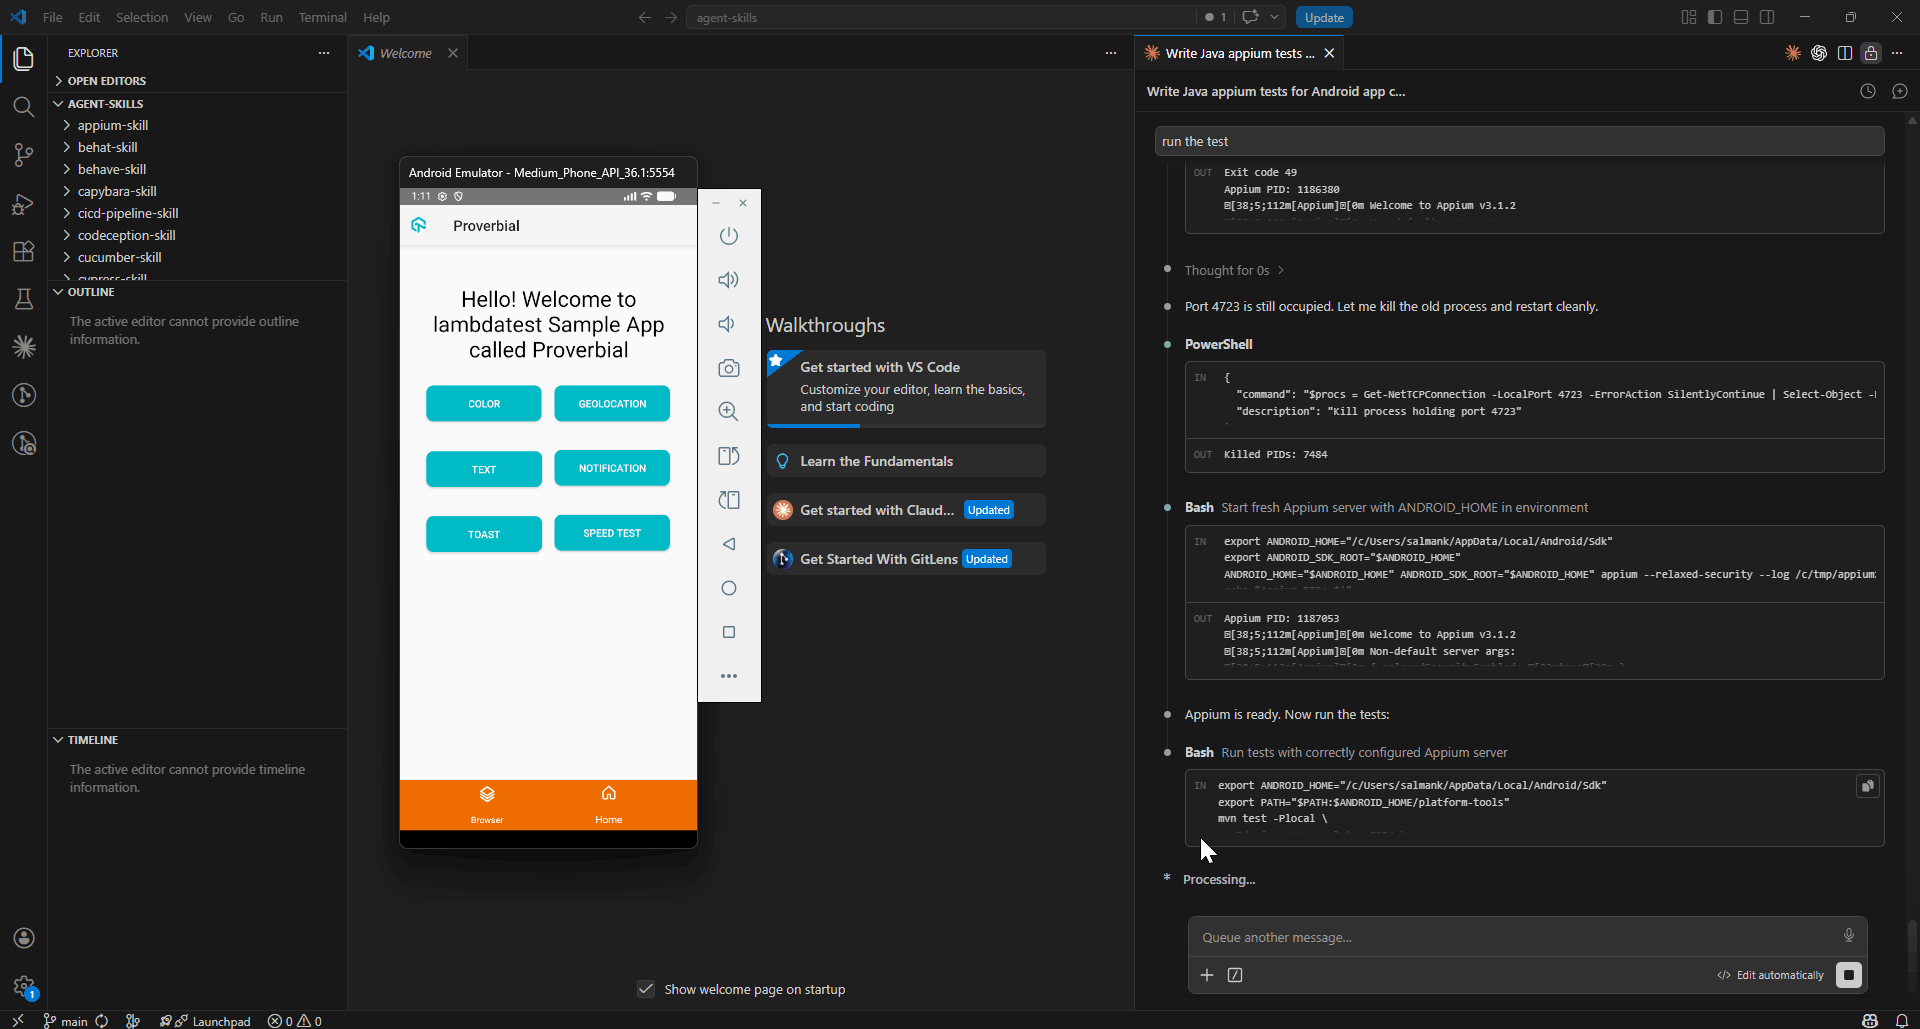Open the Selection menu
The height and width of the screenshot is (1029, 1920).
point(142,17)
